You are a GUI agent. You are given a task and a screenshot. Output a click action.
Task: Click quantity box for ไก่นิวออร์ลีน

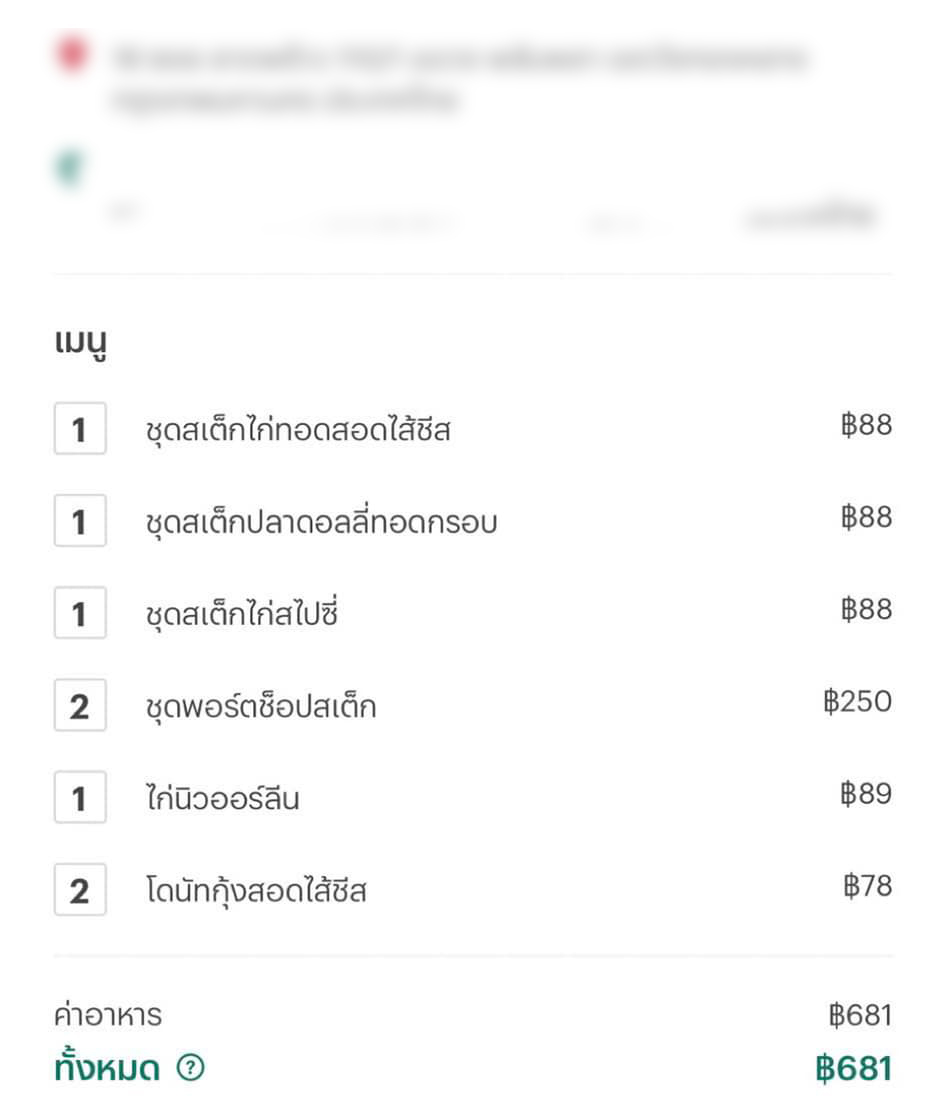click(80, 799)
